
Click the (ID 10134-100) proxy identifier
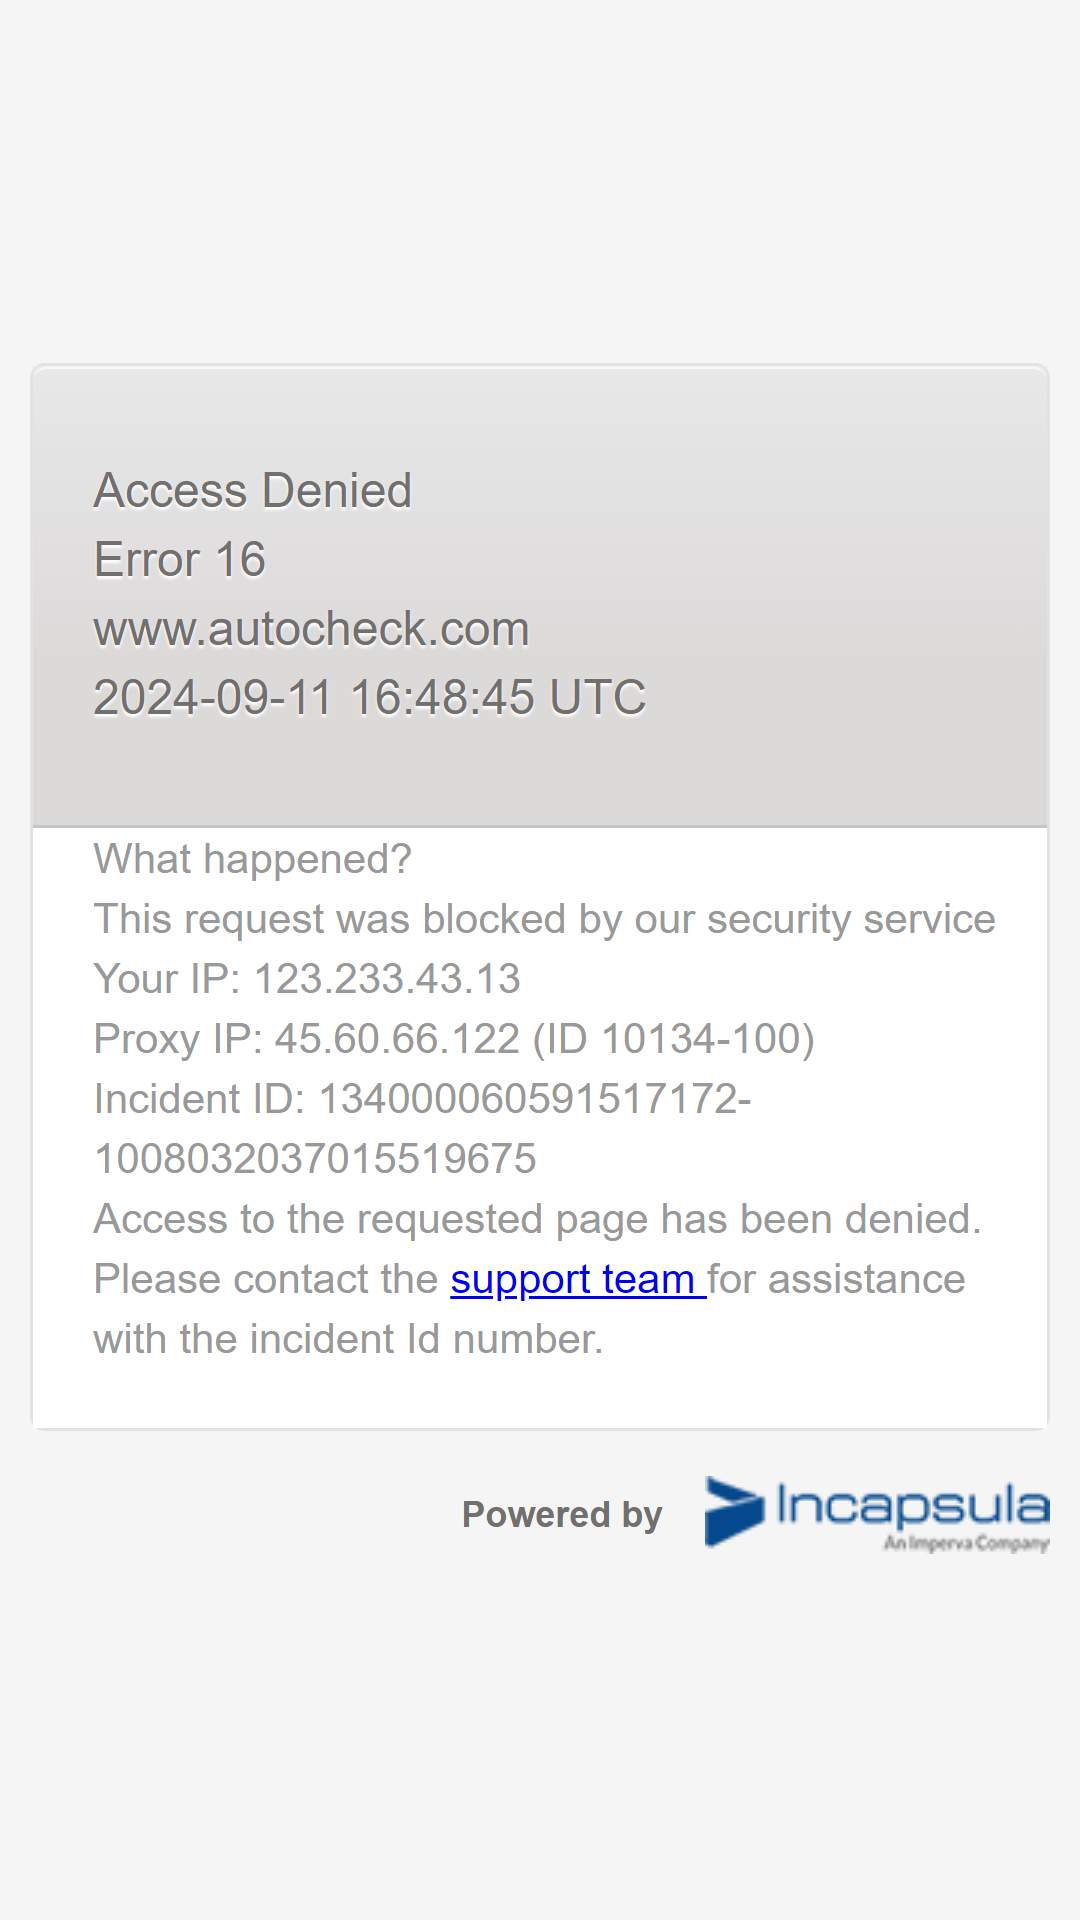point(674,1039)
